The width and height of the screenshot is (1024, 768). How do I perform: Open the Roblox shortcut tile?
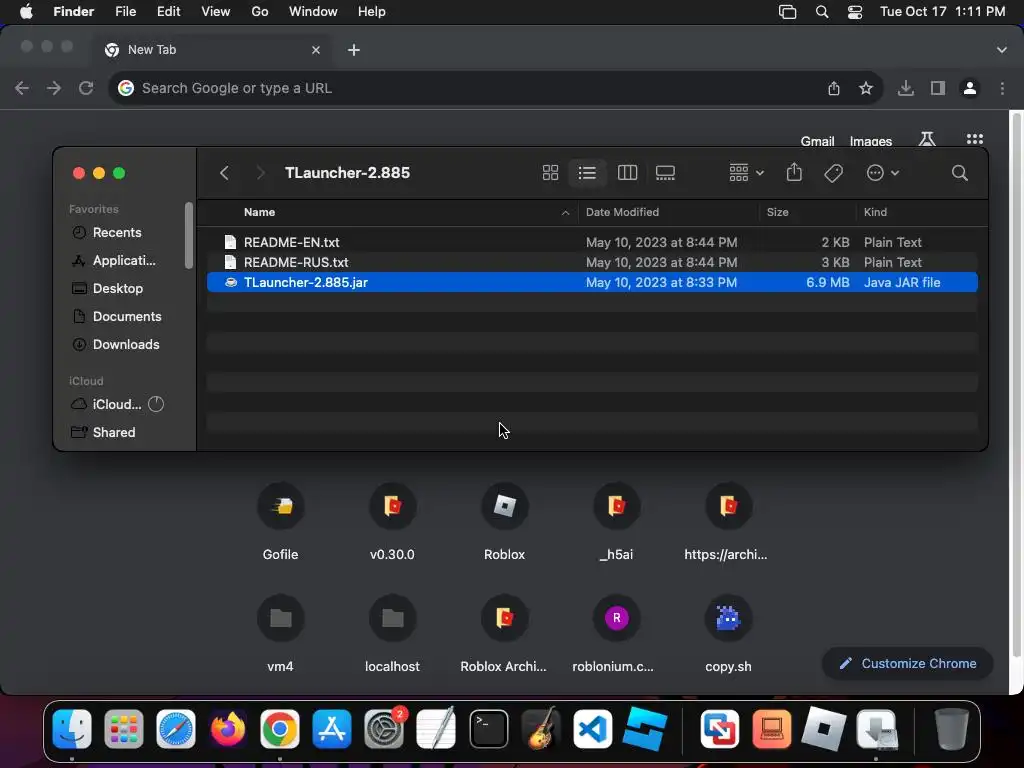click(x=504, y=522)
